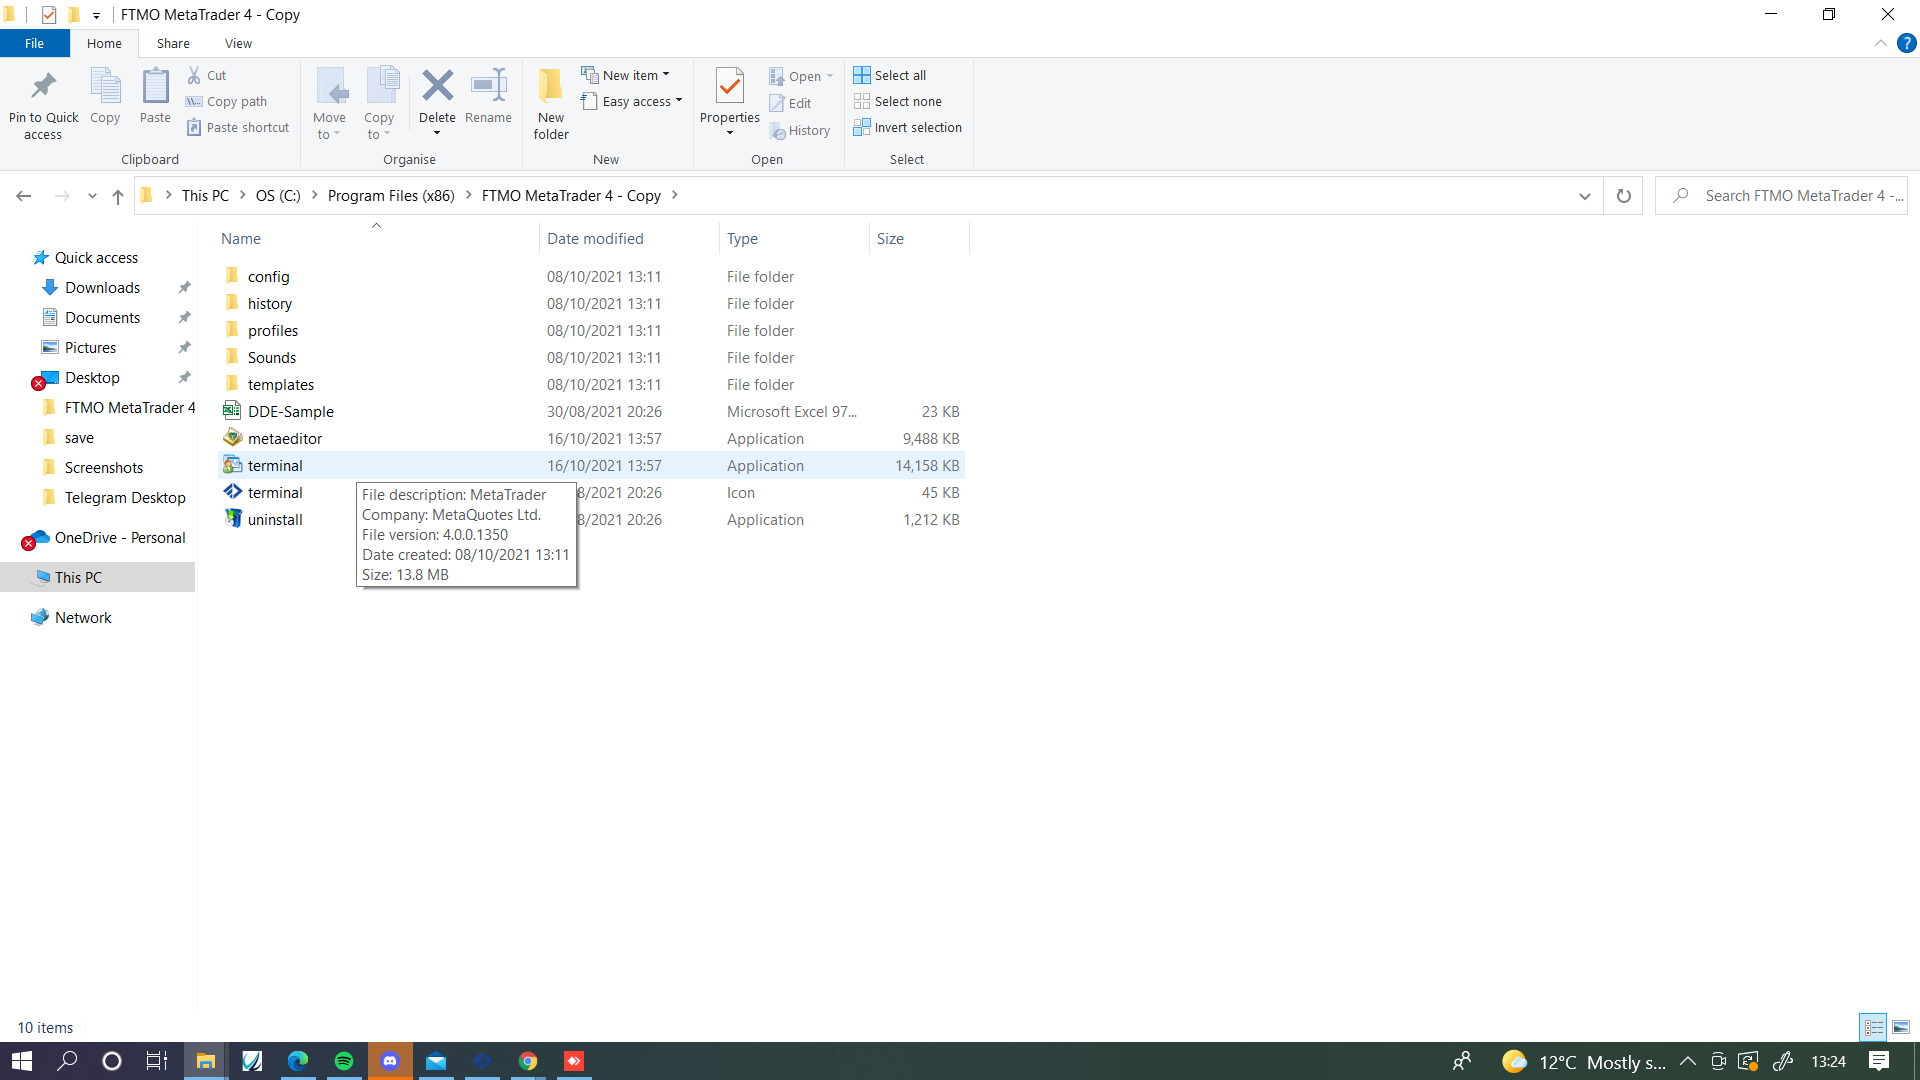The image size is (1920, 1080).
Task: Switch to the Home ribbon tab
Action: coord(104,43)
